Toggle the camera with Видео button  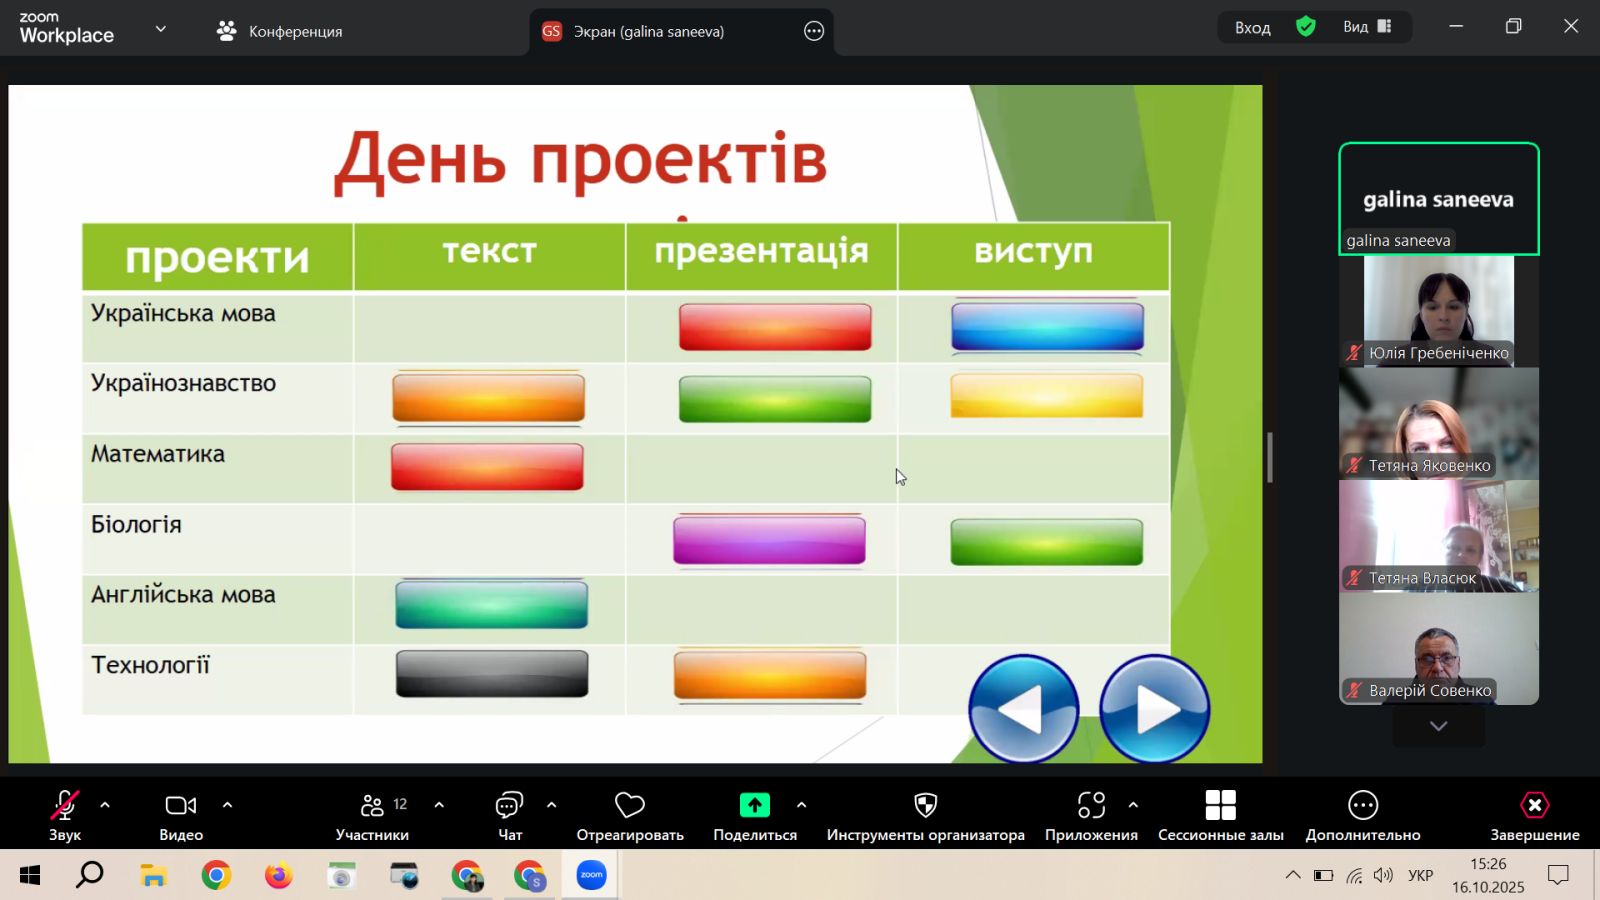point(181,807)
